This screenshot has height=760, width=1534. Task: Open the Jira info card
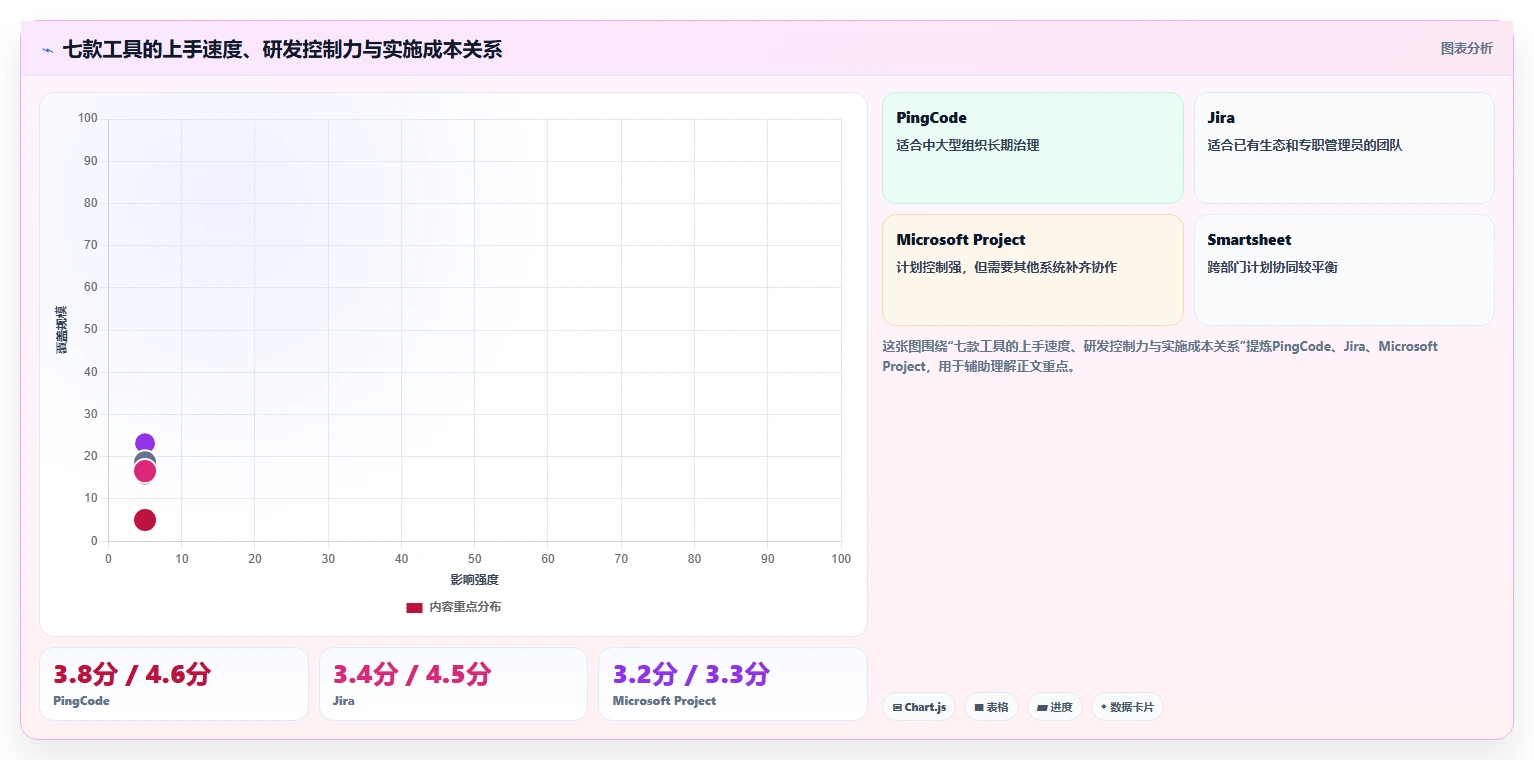click(x=1344, y=148)
